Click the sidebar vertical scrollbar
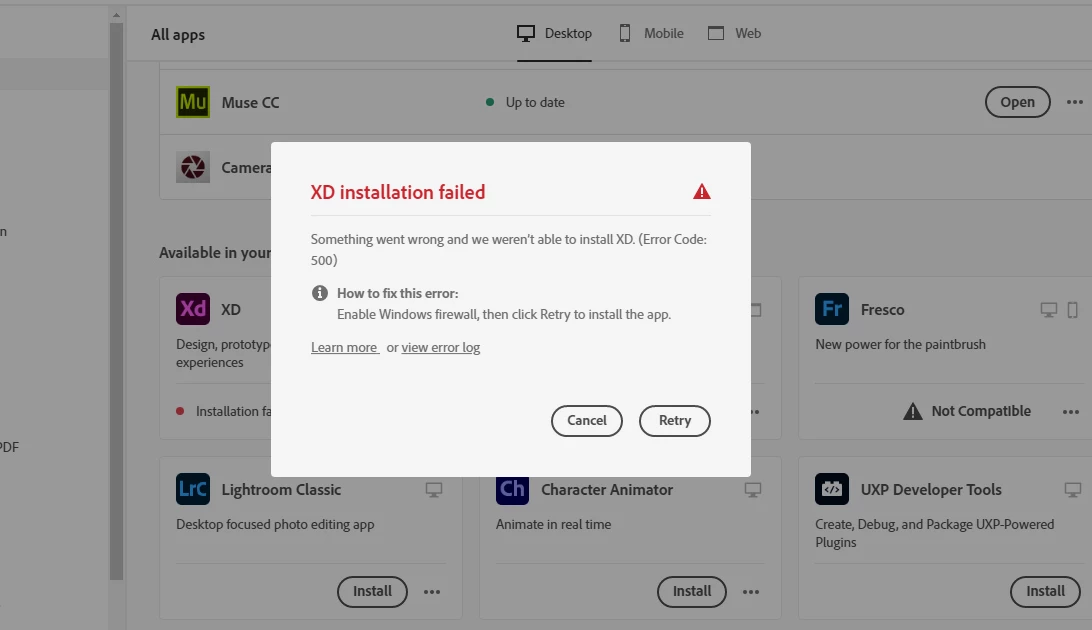The height and width of the screenshot is (630, 1092). (116, 299)
